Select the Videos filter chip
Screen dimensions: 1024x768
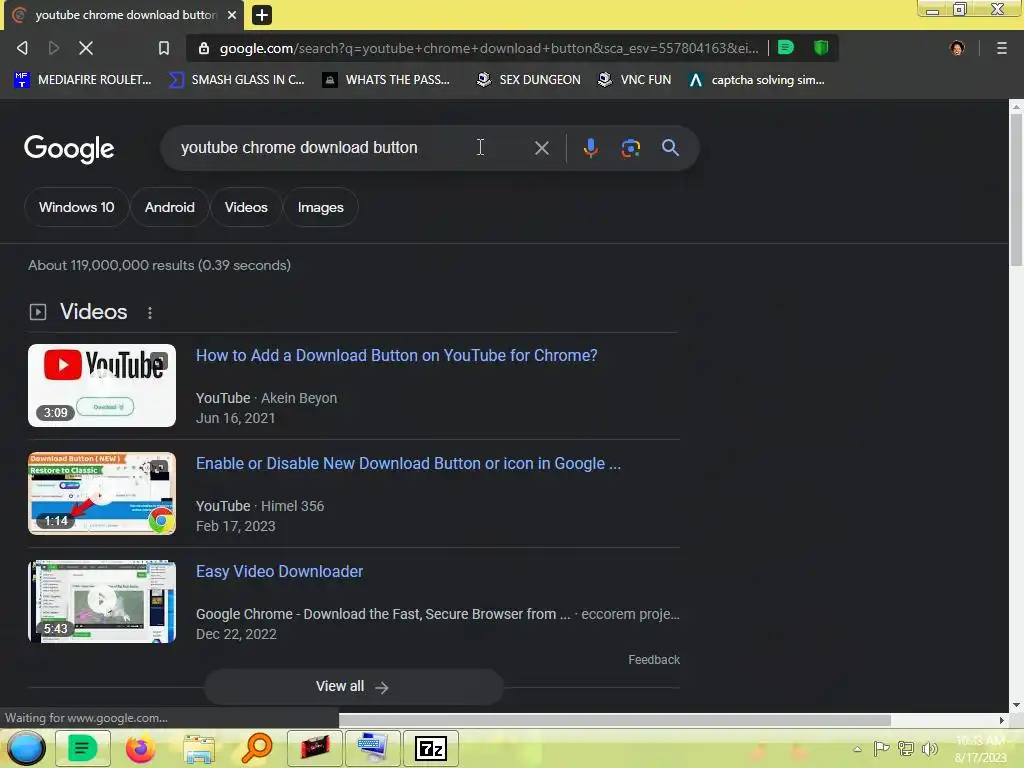coord(246,207)
